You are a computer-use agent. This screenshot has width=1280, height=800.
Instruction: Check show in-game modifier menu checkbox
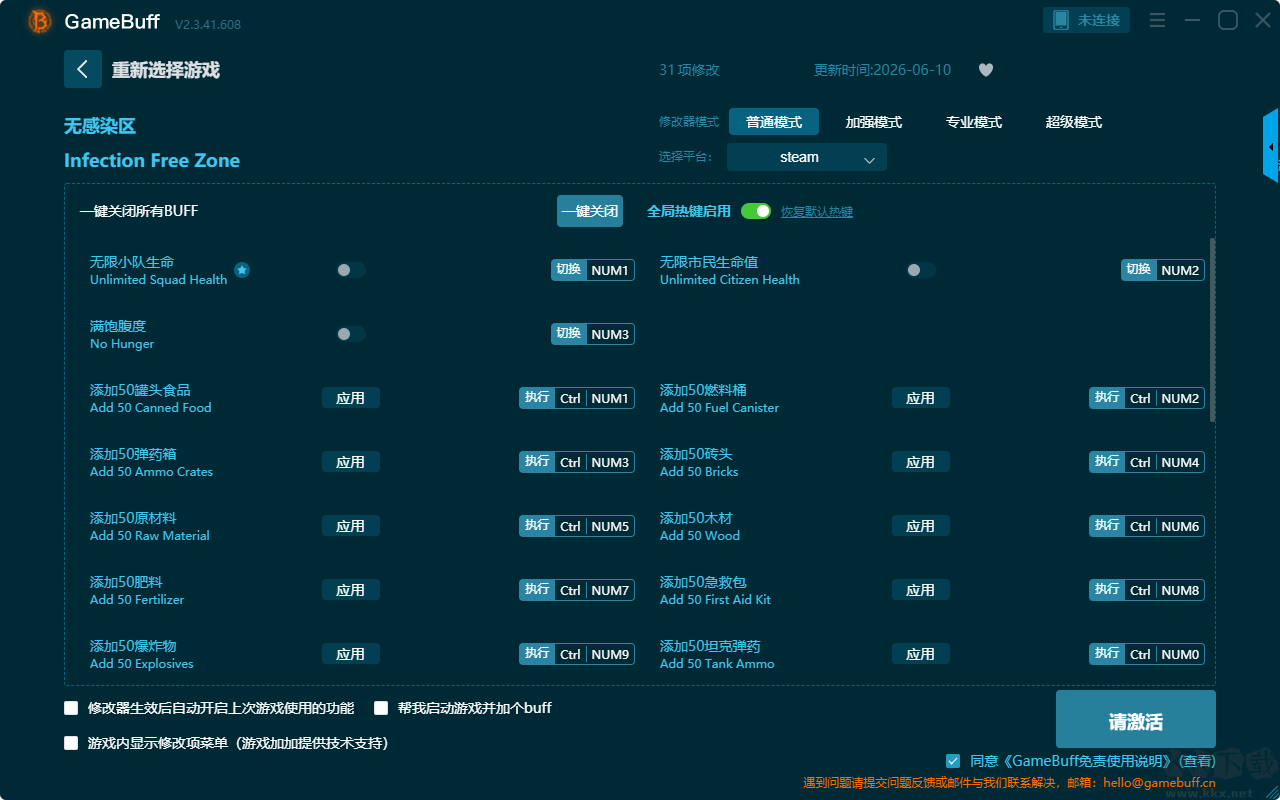pyautogui.click(x=71, y=743)
